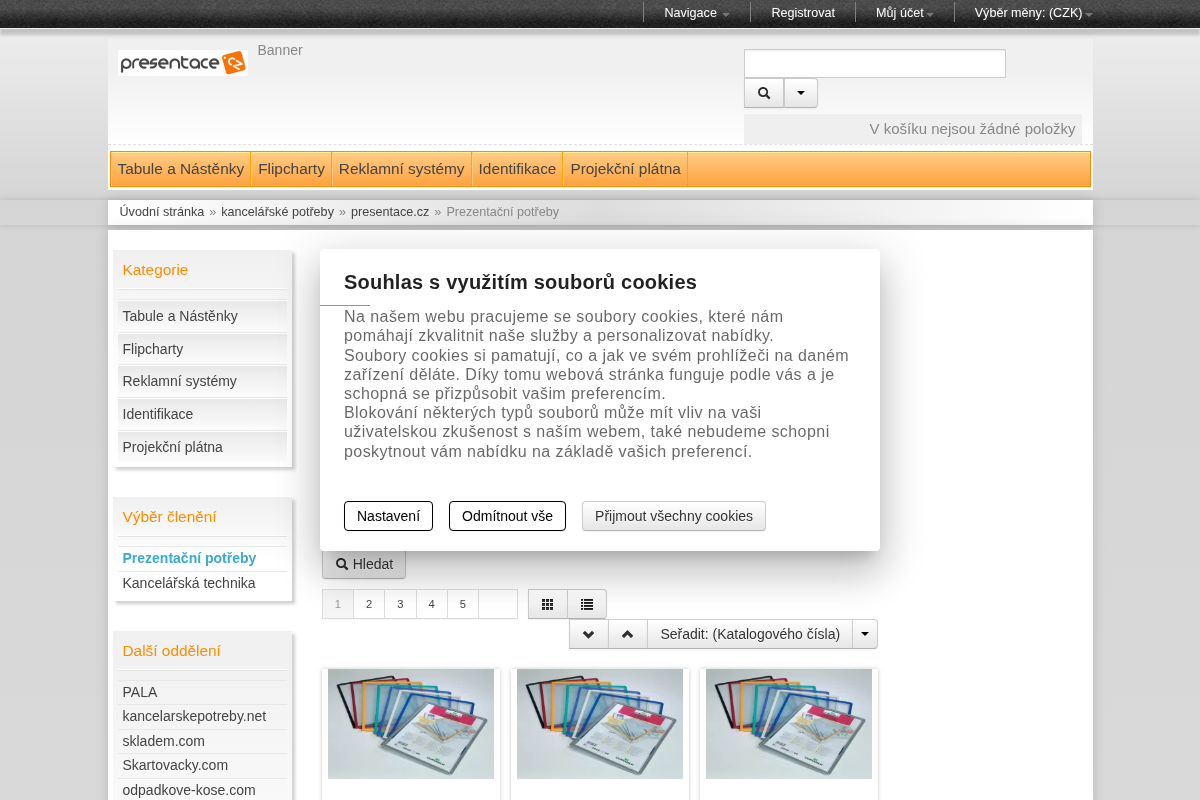1200x800 pixels.
Task: Click Odmítnout vše cookie button
Action: click(507, 516)
